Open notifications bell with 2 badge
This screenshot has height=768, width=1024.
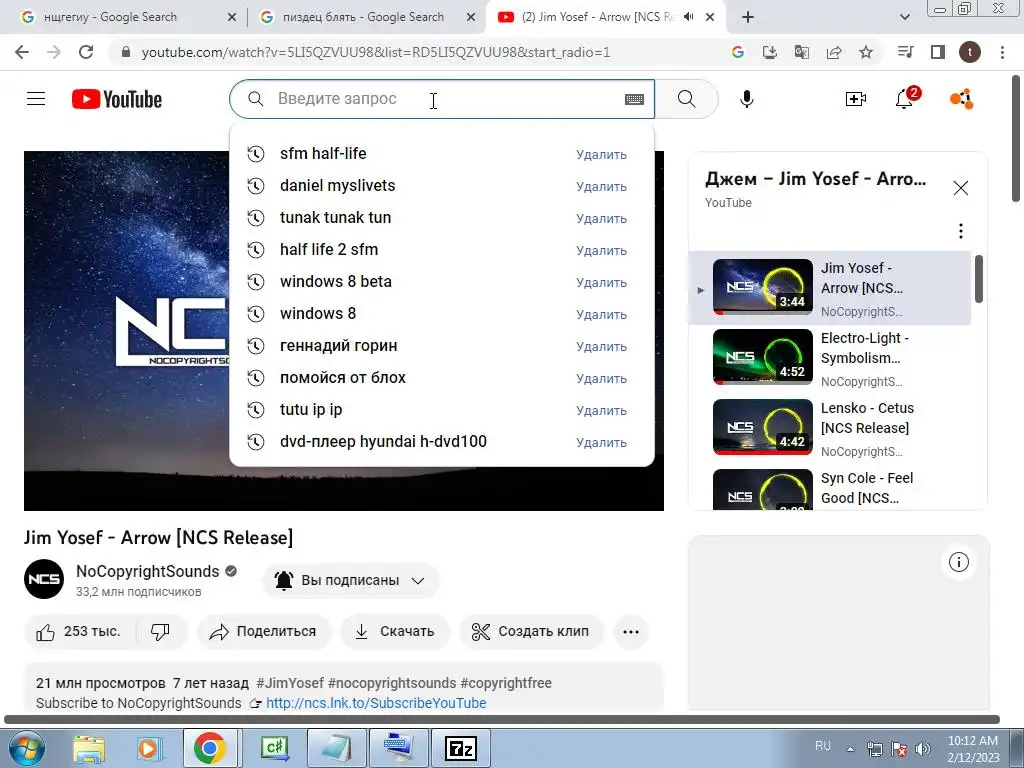click(906, 98)
